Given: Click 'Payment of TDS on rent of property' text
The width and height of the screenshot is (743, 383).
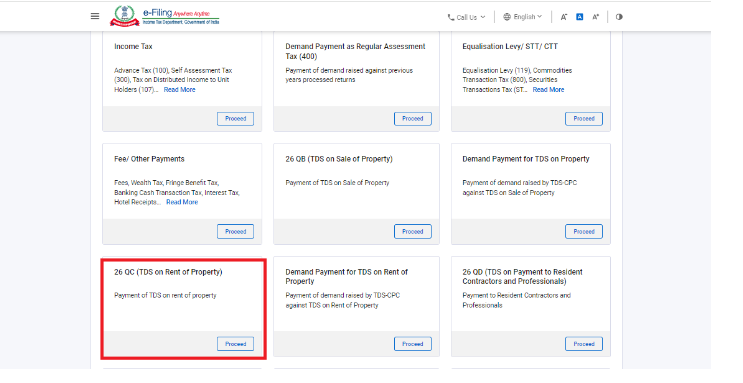Looking at the screenshot, I should coord(165,295).
